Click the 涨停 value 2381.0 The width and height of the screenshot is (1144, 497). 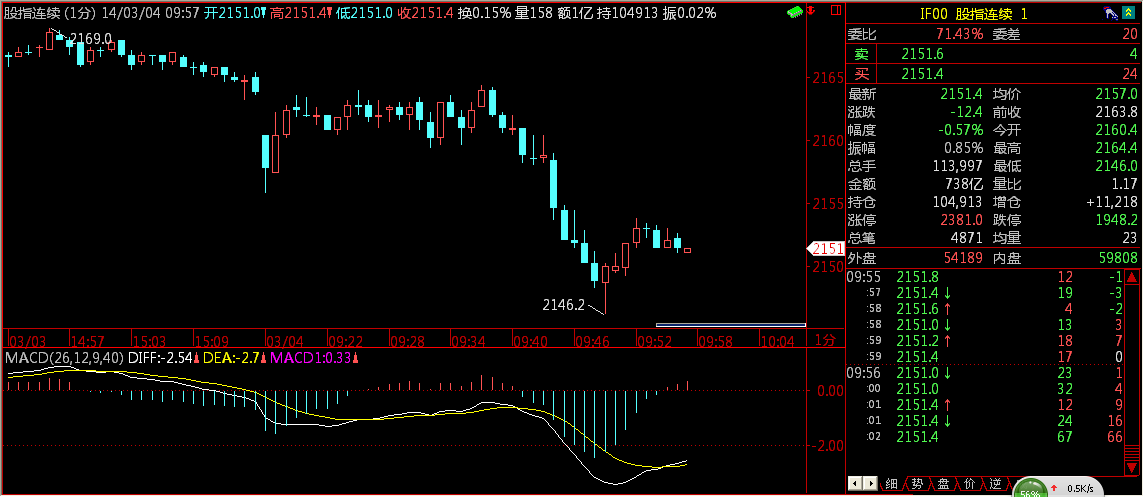(962, 220)
